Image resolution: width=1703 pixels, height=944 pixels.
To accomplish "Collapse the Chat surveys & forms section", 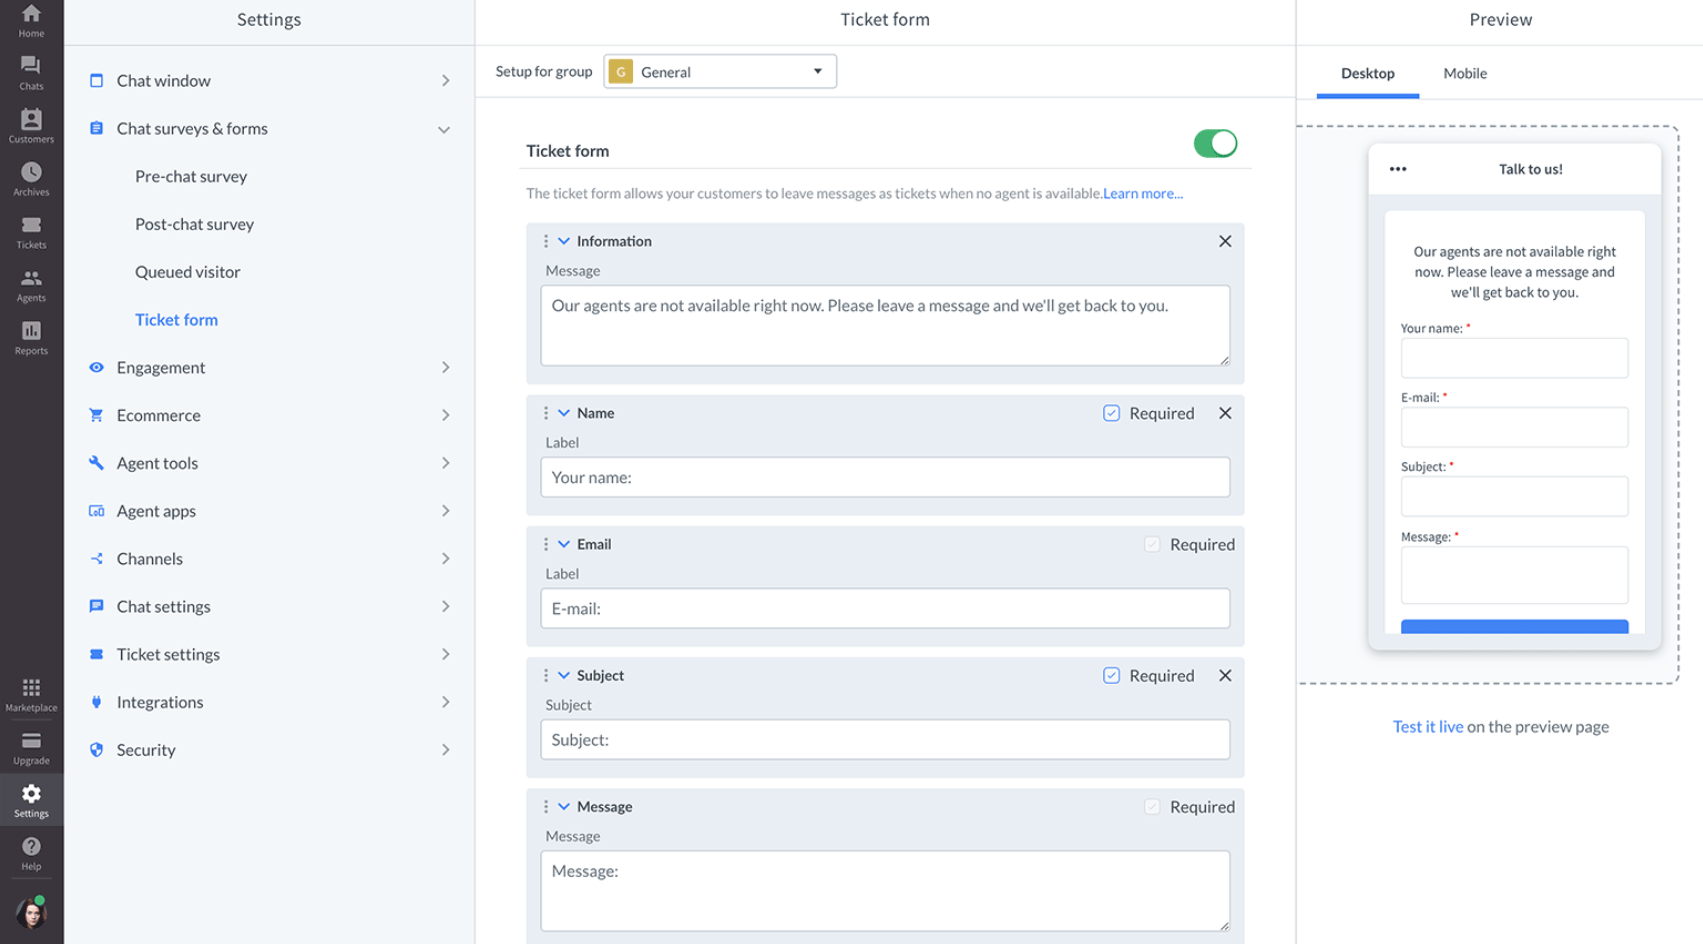I will (445, 129).
